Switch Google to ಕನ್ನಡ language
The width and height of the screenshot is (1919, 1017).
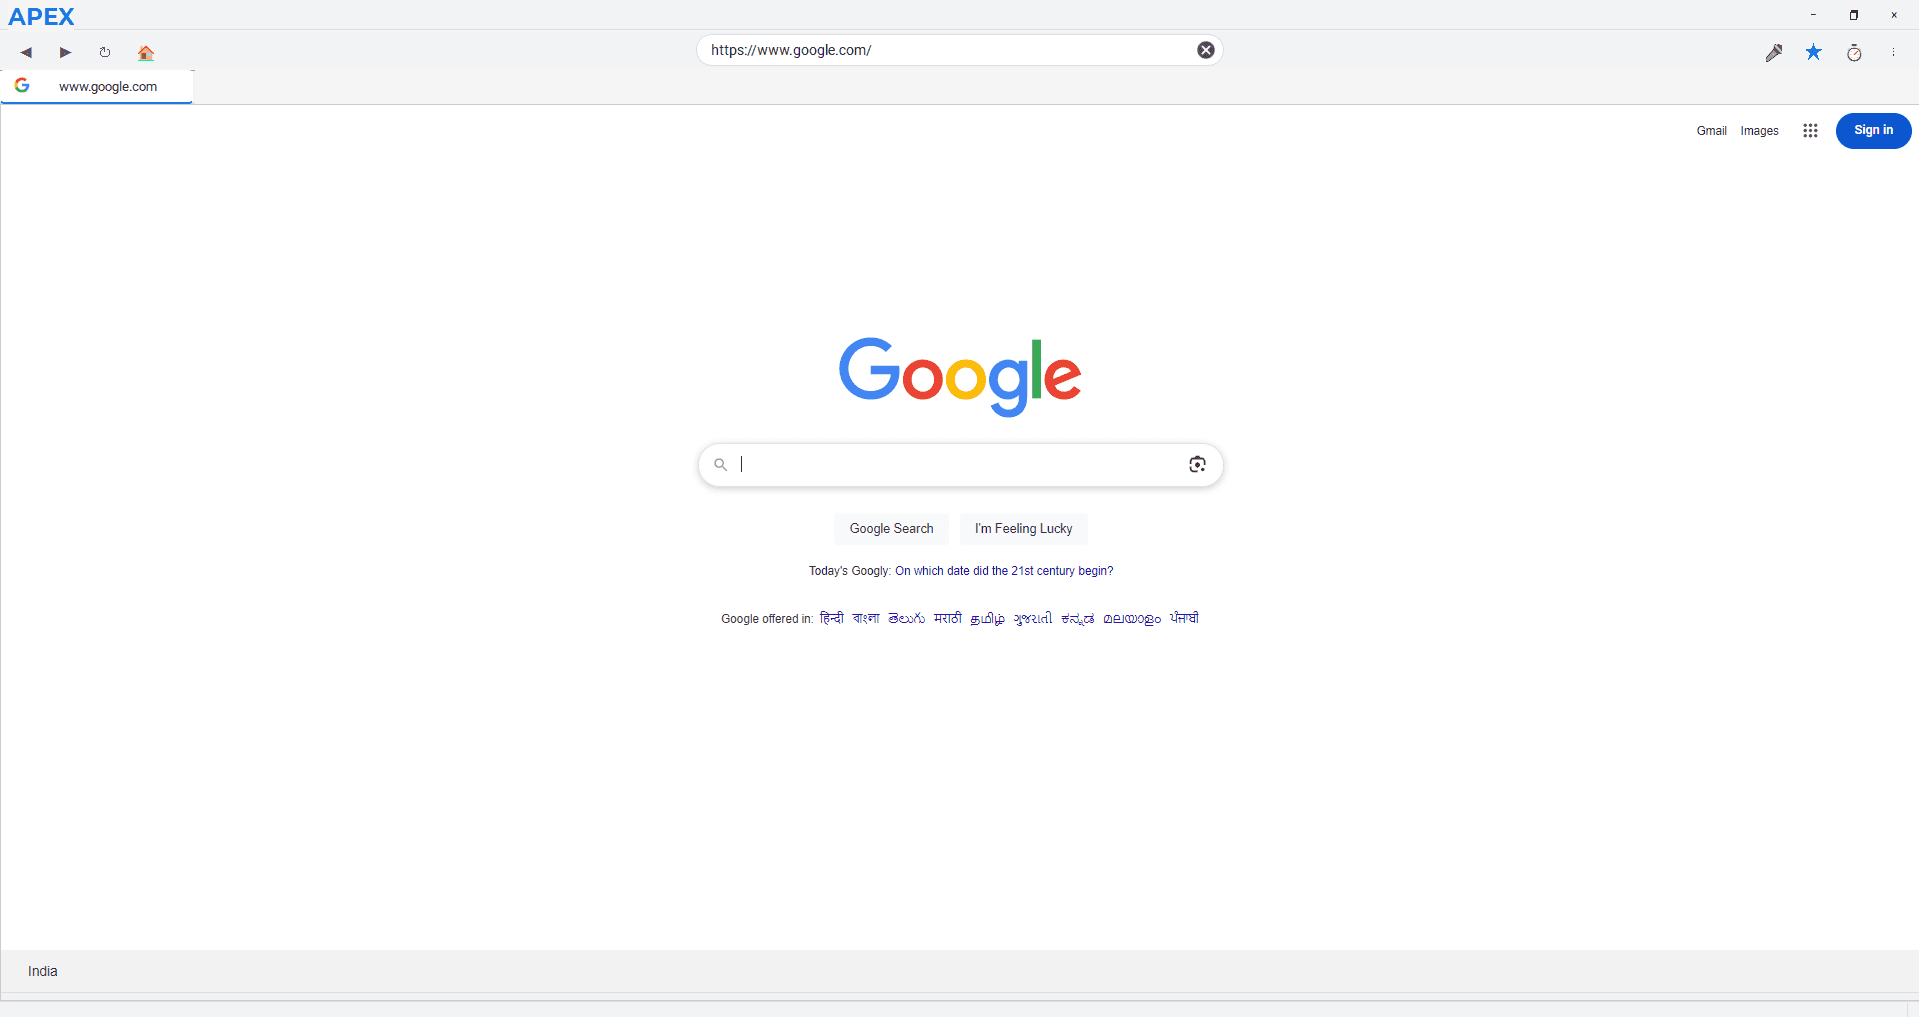tap(1078, 619)
